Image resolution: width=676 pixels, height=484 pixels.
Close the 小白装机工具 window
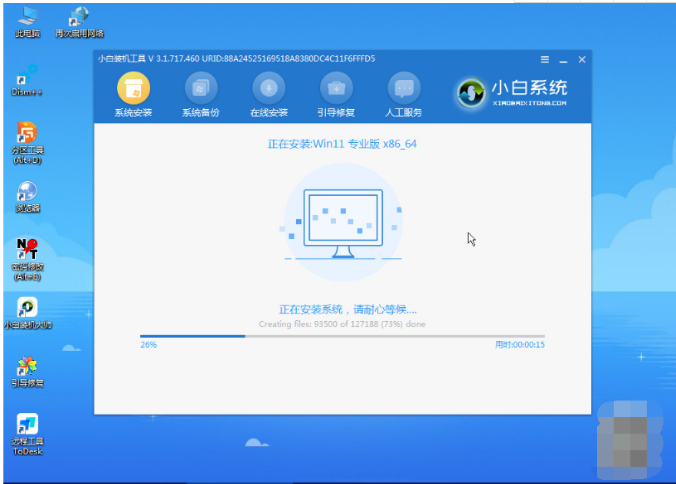tap(582, 60)
